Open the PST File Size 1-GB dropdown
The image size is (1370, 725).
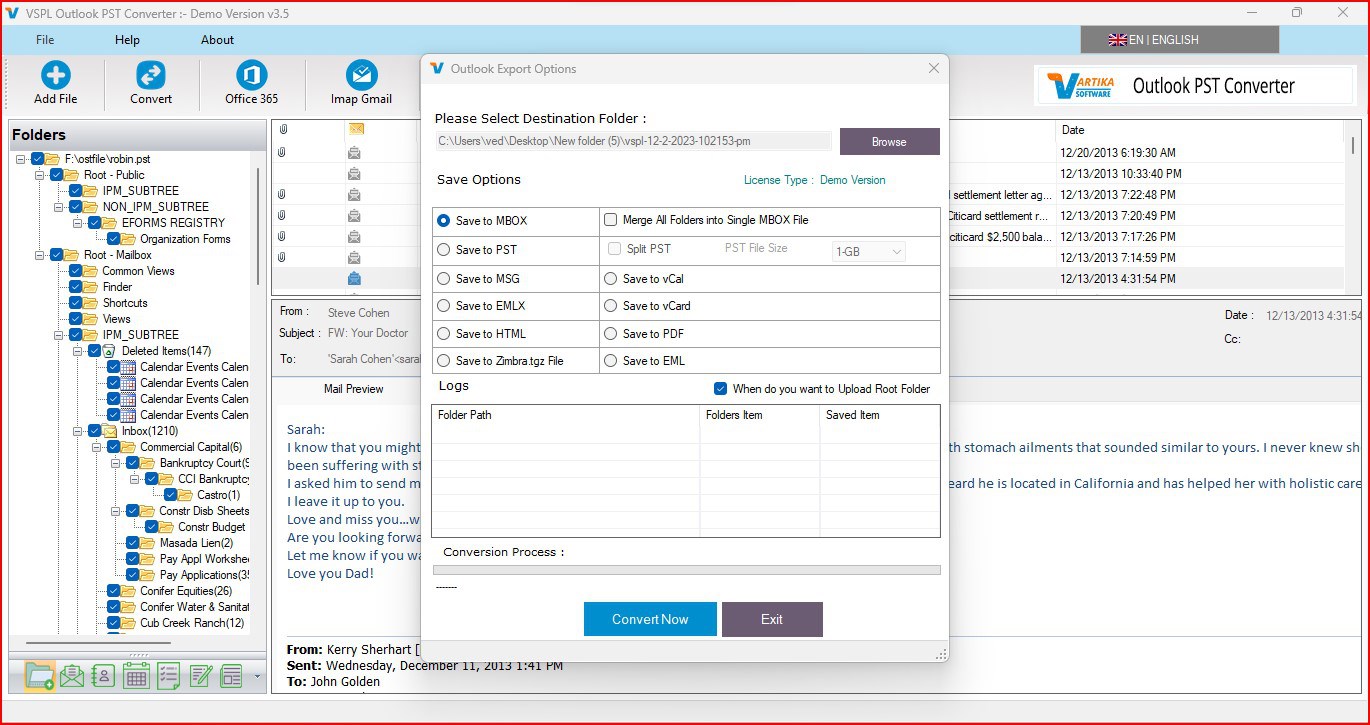click(868, 252)
